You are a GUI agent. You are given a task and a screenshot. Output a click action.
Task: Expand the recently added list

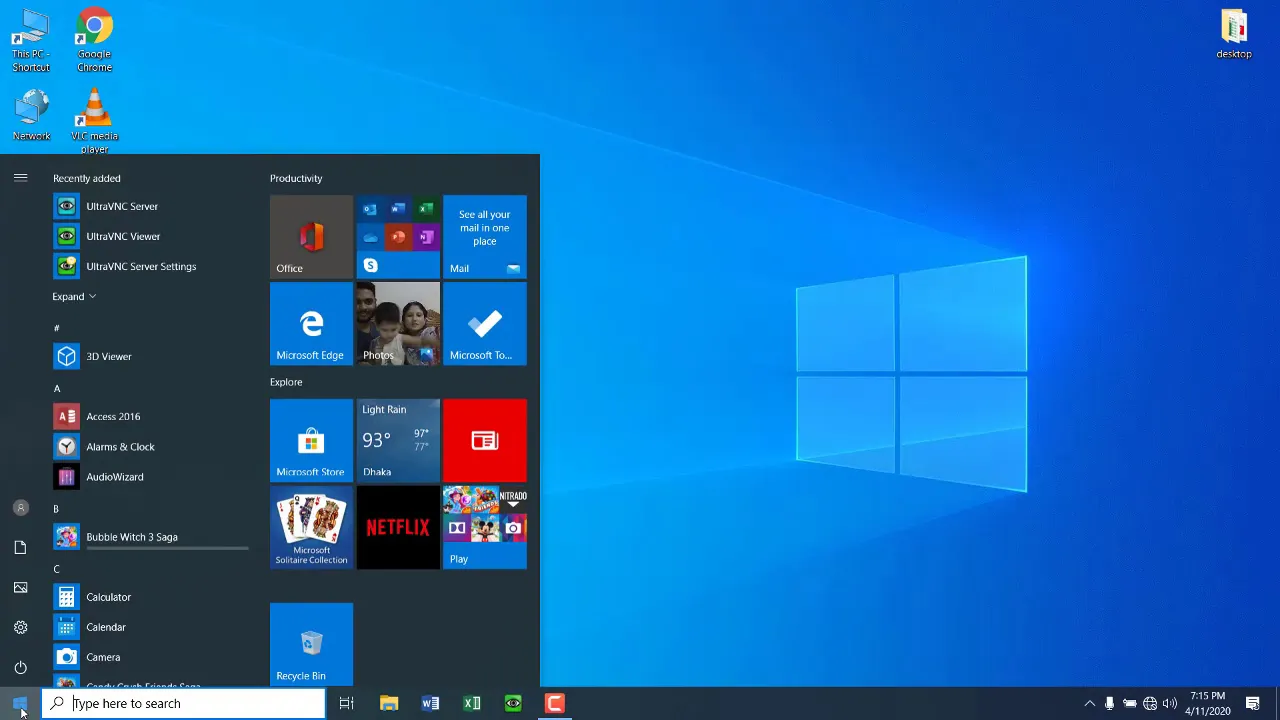(74, 296)
